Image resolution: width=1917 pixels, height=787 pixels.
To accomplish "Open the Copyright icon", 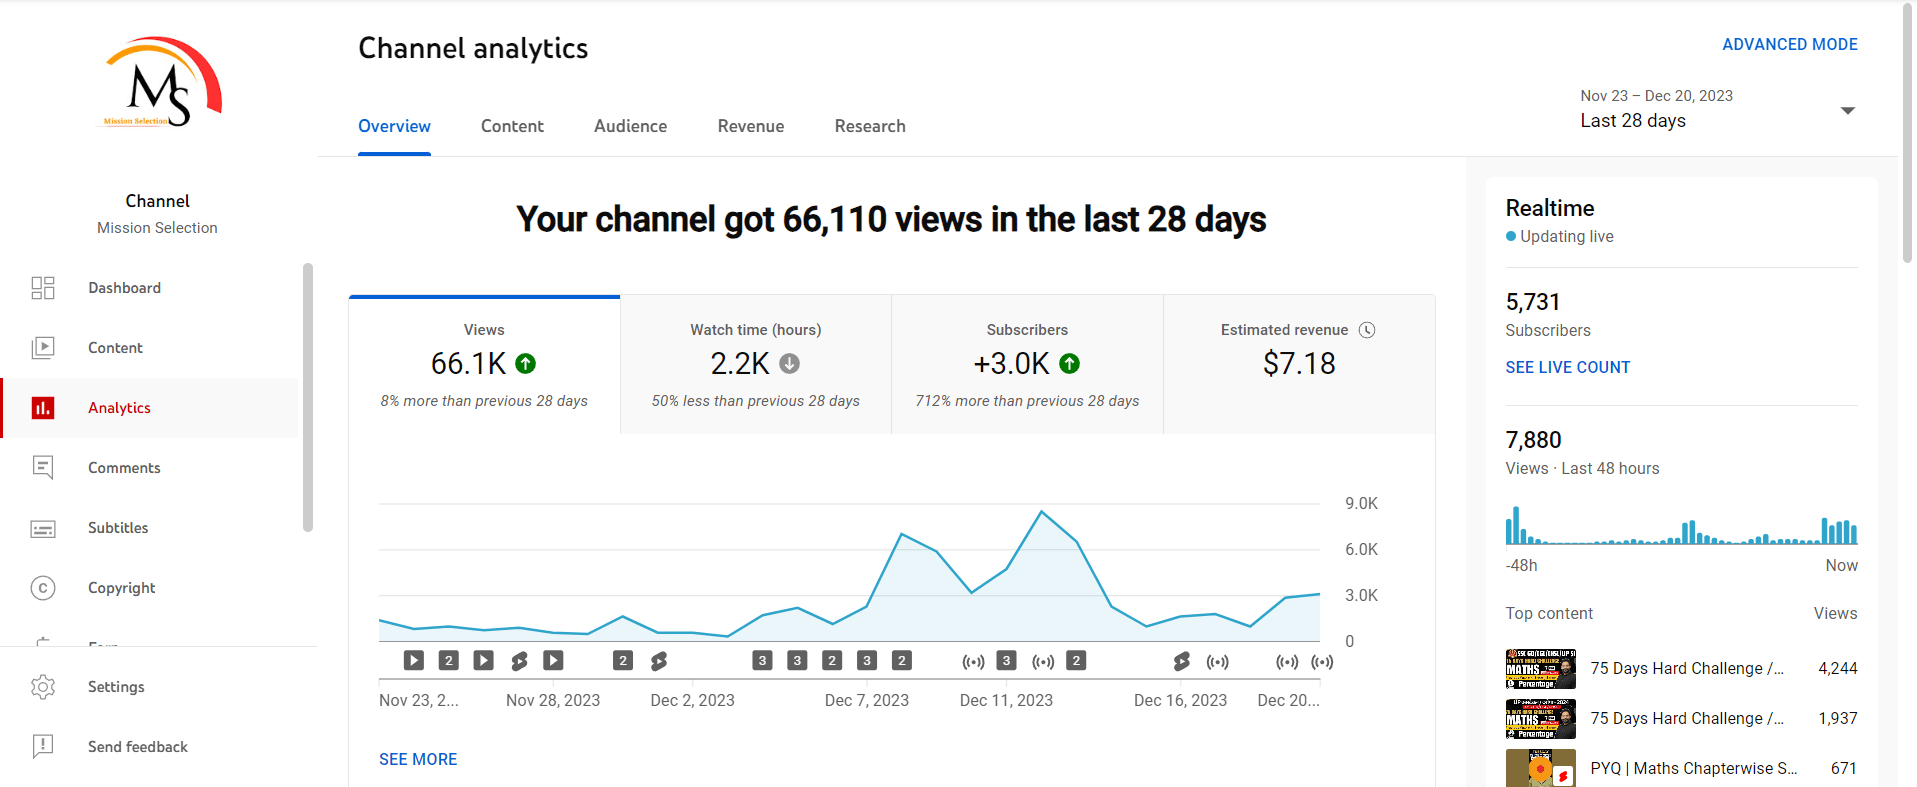I will (x=43, y=588).
